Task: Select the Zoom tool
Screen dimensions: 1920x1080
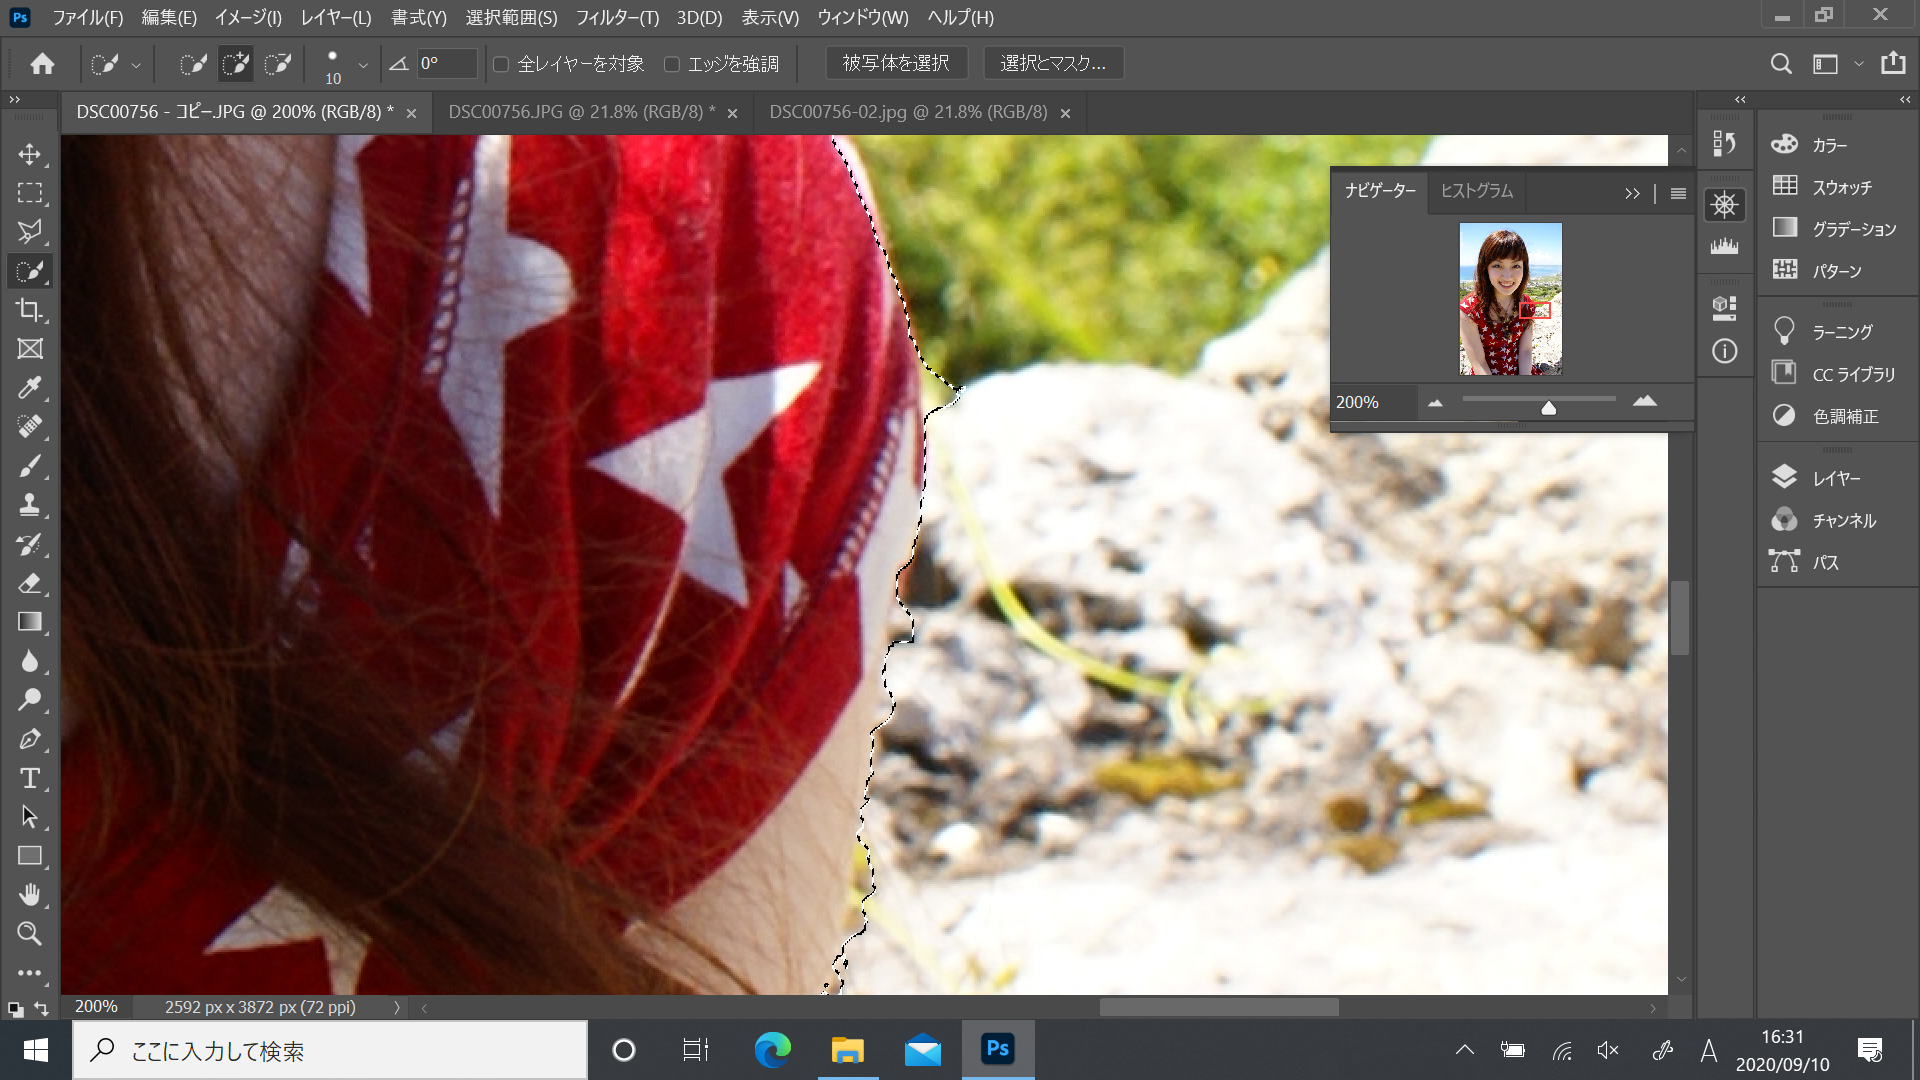Action: coord(30,933)
